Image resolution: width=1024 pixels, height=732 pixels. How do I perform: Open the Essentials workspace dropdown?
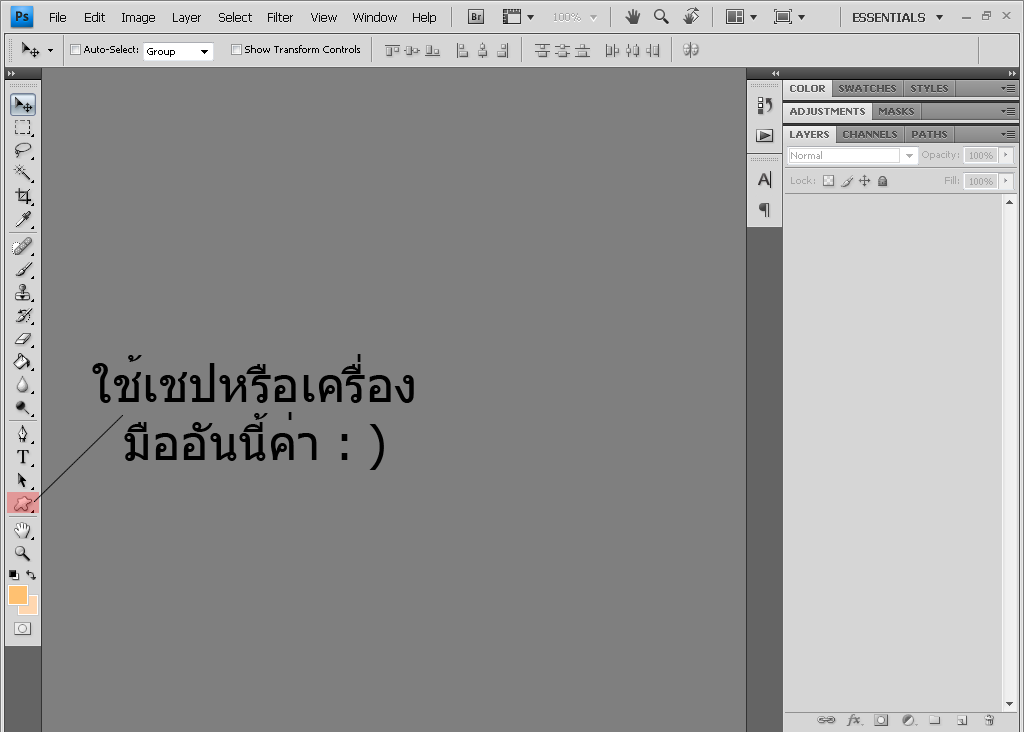pyautogui.click(x=897, y=18)
